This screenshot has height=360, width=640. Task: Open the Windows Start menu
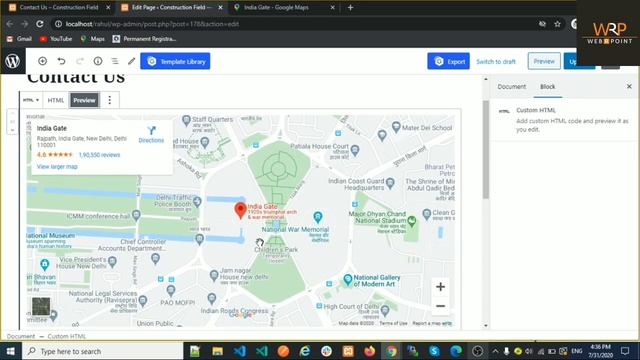point(11,351)
